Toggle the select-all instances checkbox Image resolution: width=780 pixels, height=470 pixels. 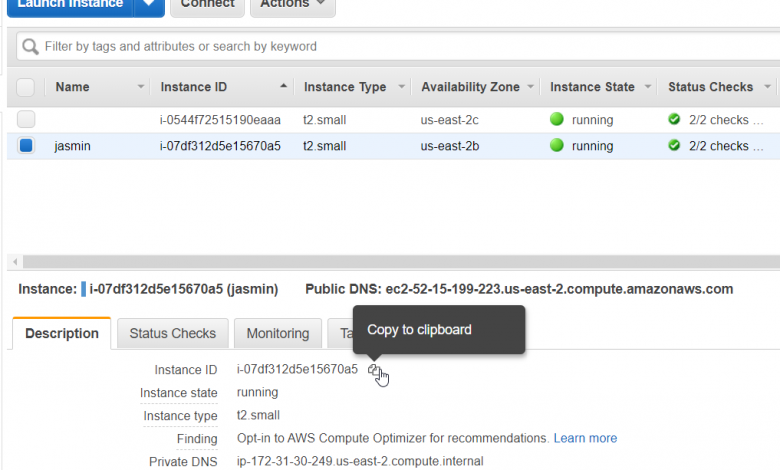26,87
